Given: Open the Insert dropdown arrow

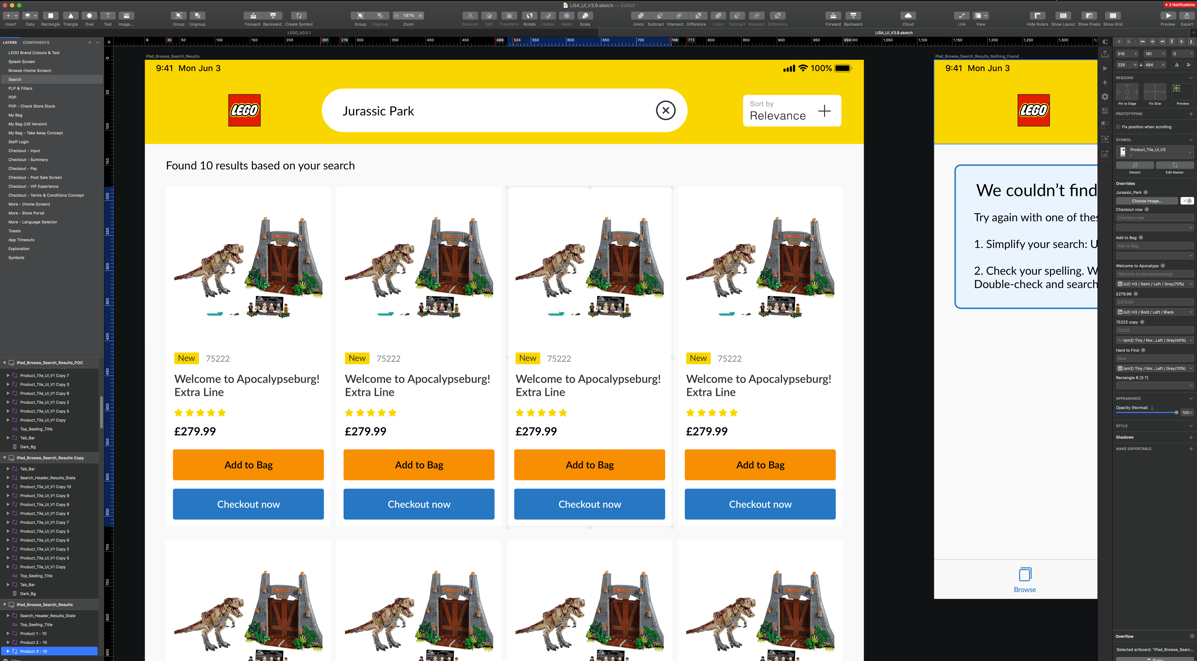Looking at the screenshot, I should (16, 16).
